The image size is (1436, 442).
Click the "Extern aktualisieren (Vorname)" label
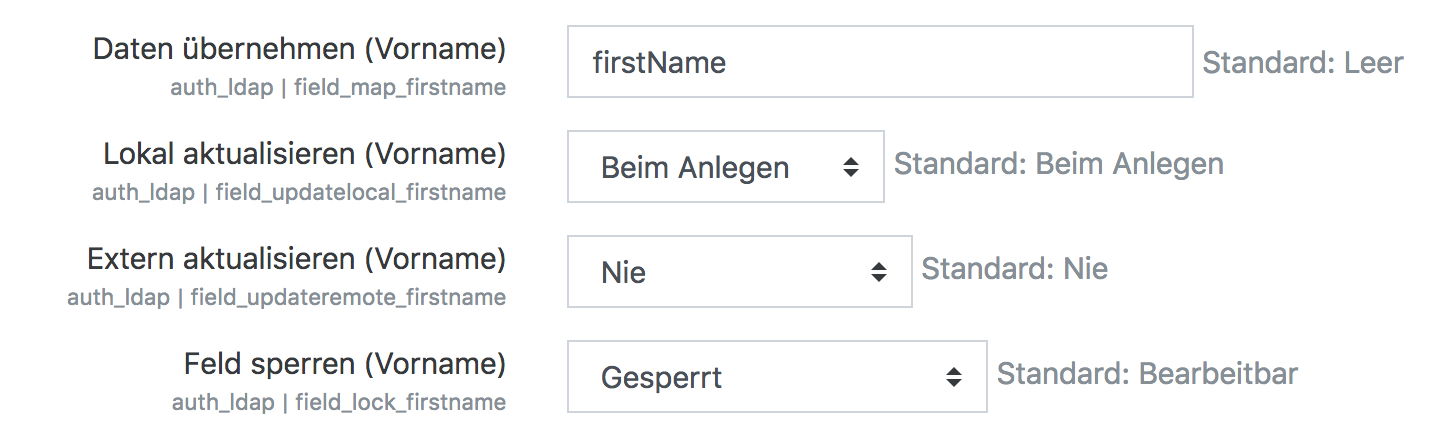(x=296, y=259)
